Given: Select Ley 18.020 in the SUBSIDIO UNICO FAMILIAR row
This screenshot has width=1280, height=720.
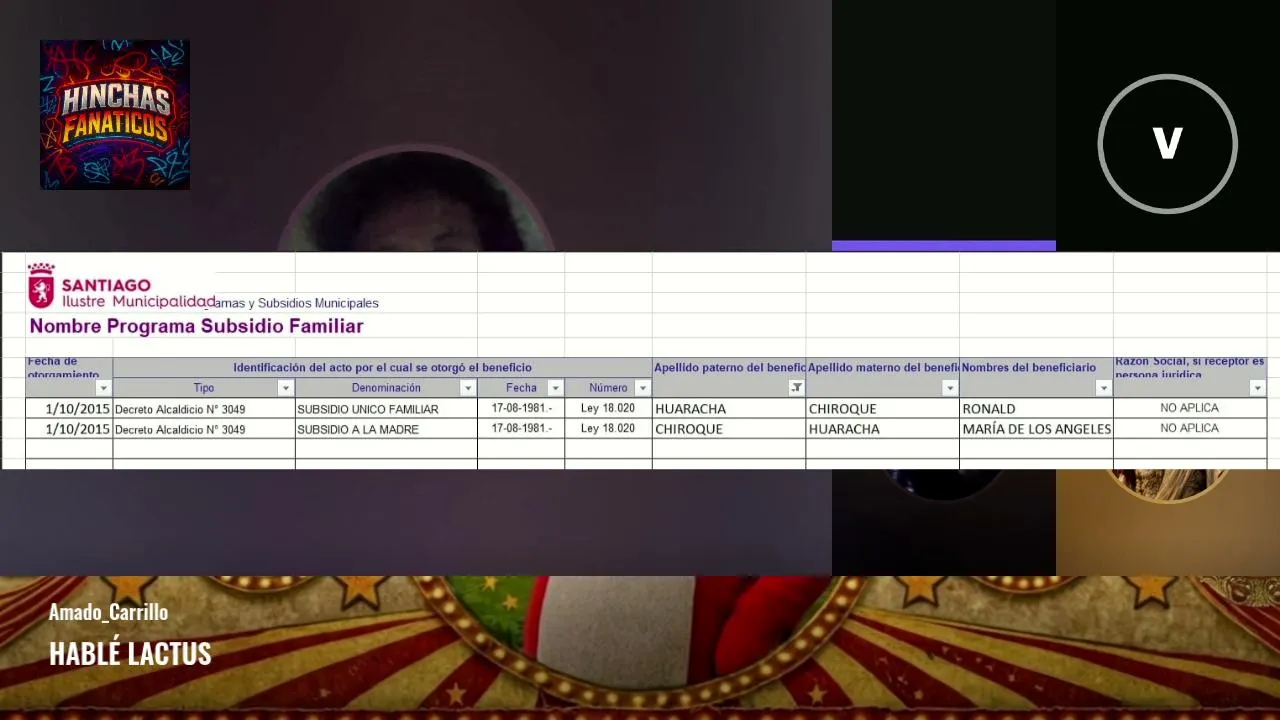Looking at the screenshot, I should [x=608, y=408].
